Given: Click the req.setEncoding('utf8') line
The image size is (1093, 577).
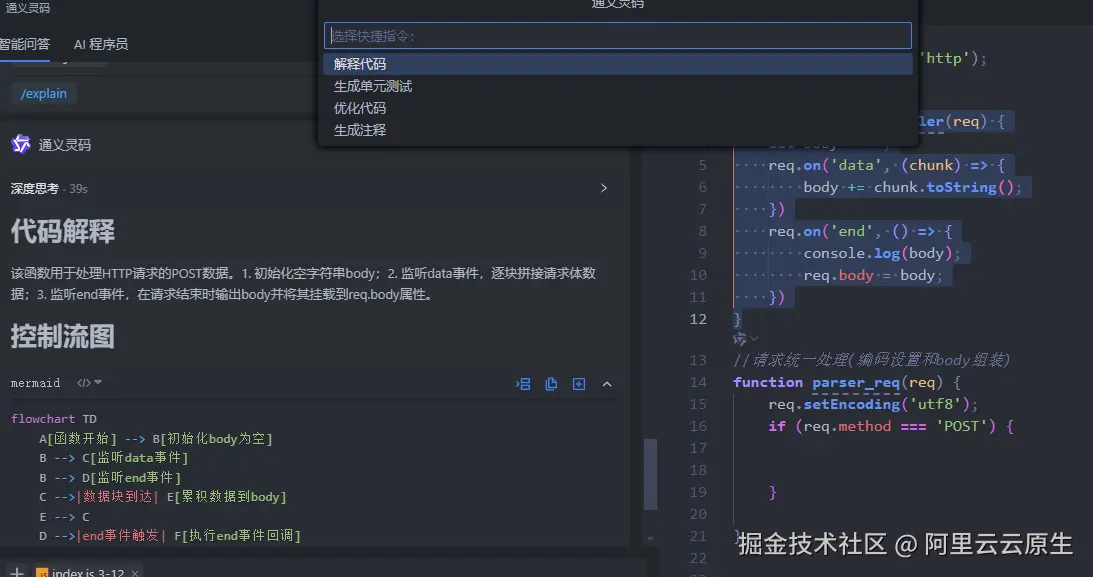Looking at the screenshot, I should click(873, 404).
